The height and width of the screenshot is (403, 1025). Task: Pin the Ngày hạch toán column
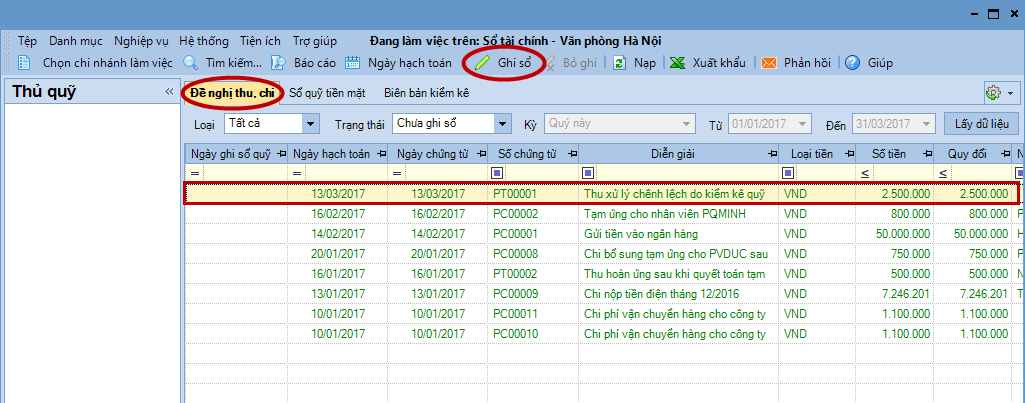(x=380, y=154)
